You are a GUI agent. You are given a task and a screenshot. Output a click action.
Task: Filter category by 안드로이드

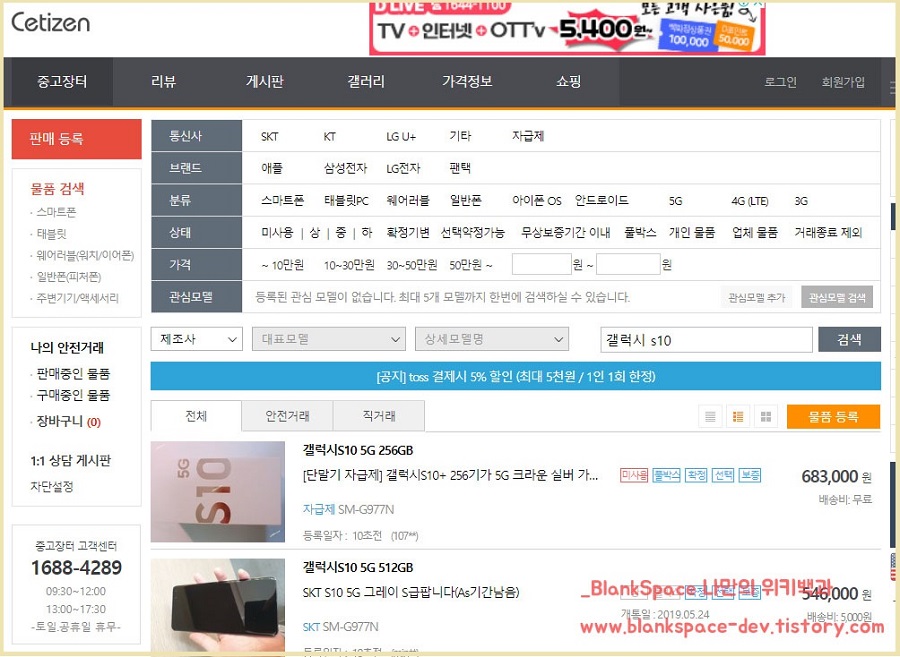(x=602, y=200)
